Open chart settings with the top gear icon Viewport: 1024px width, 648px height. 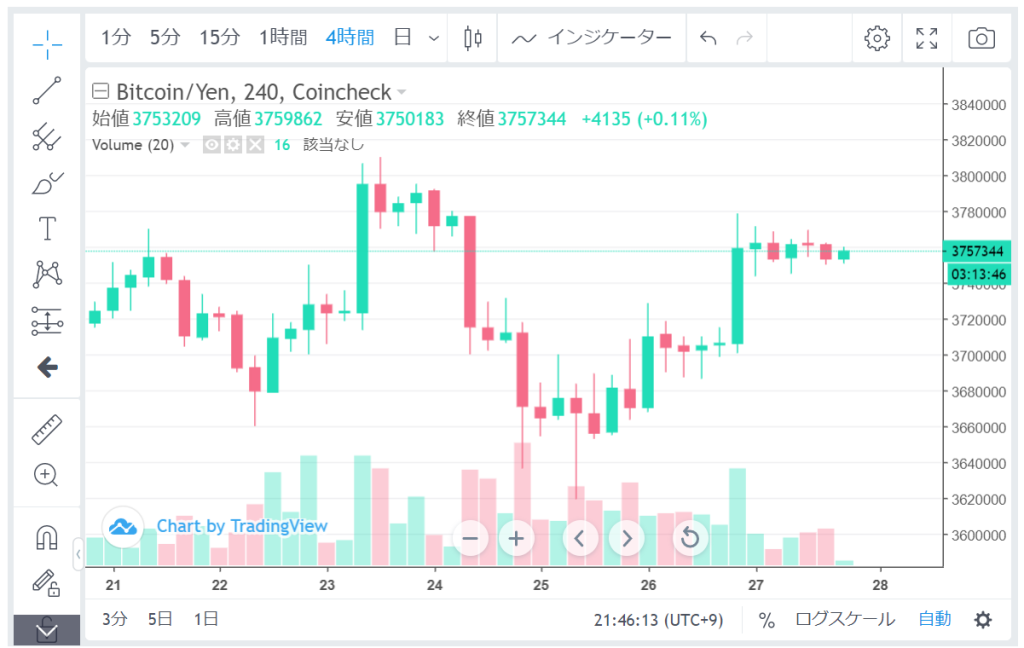[x=877, y=38]
